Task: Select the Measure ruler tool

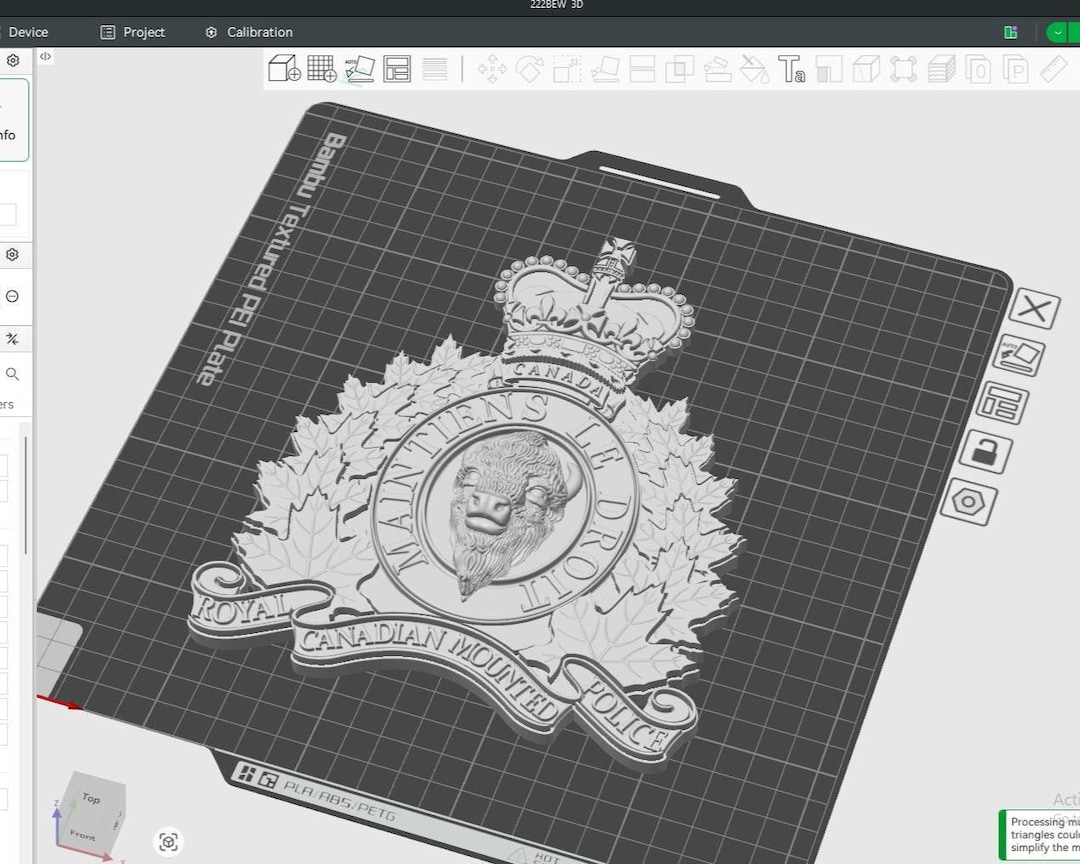Action: [x=1053, y=70]
